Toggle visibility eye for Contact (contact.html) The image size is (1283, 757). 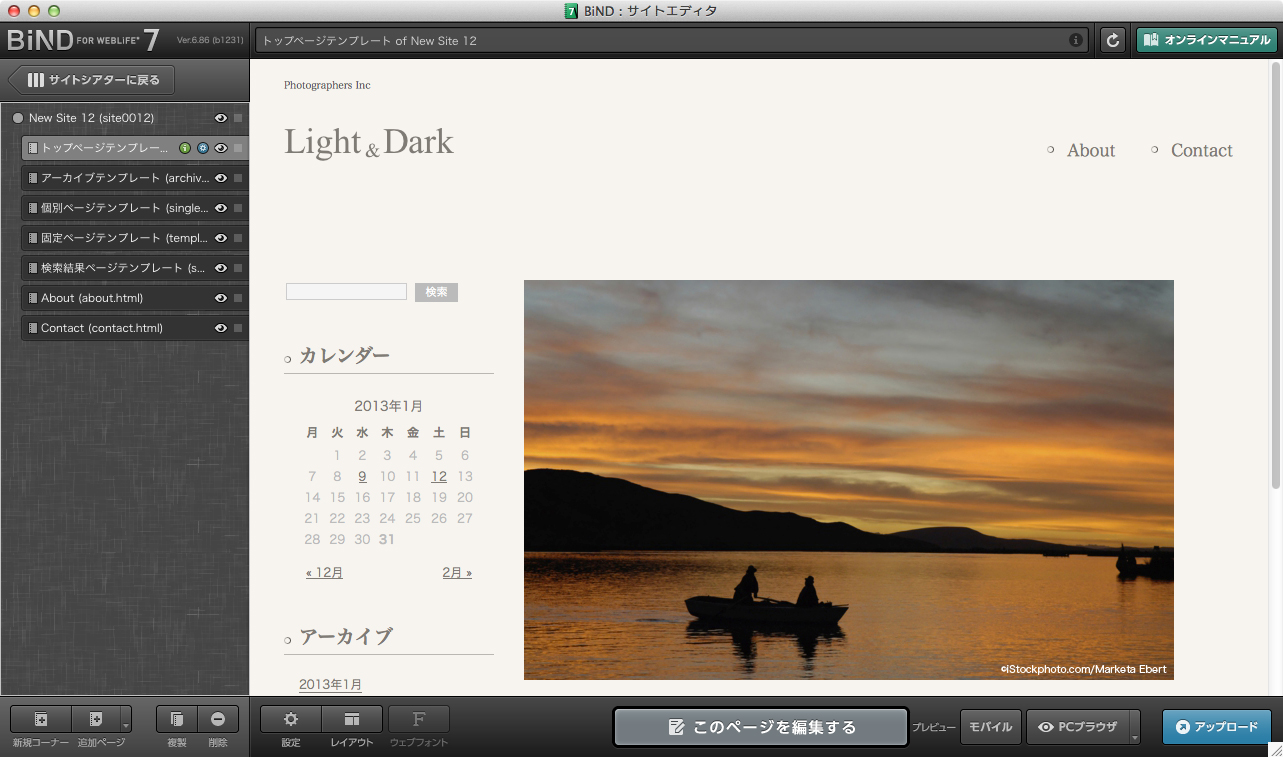coord(221,328)
